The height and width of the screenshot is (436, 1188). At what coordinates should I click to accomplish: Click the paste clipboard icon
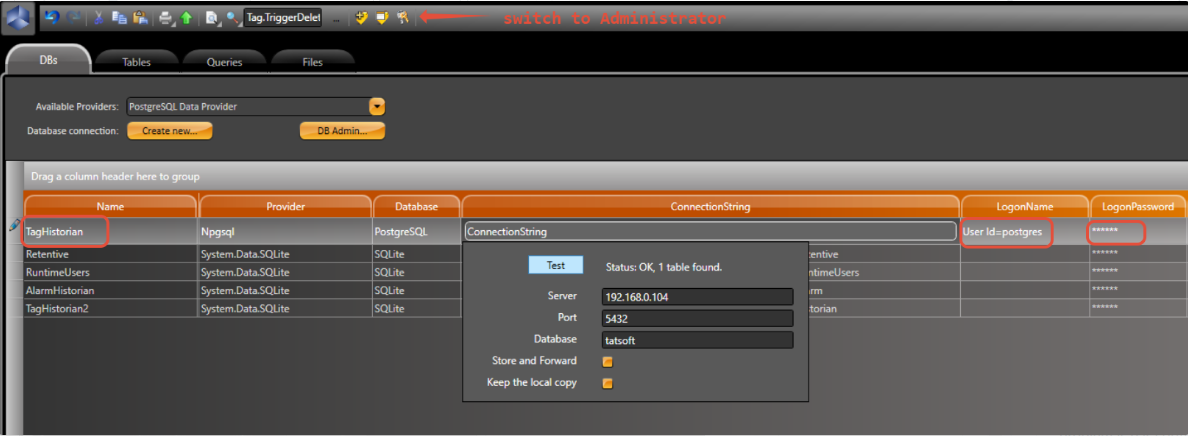click(139, 17)
